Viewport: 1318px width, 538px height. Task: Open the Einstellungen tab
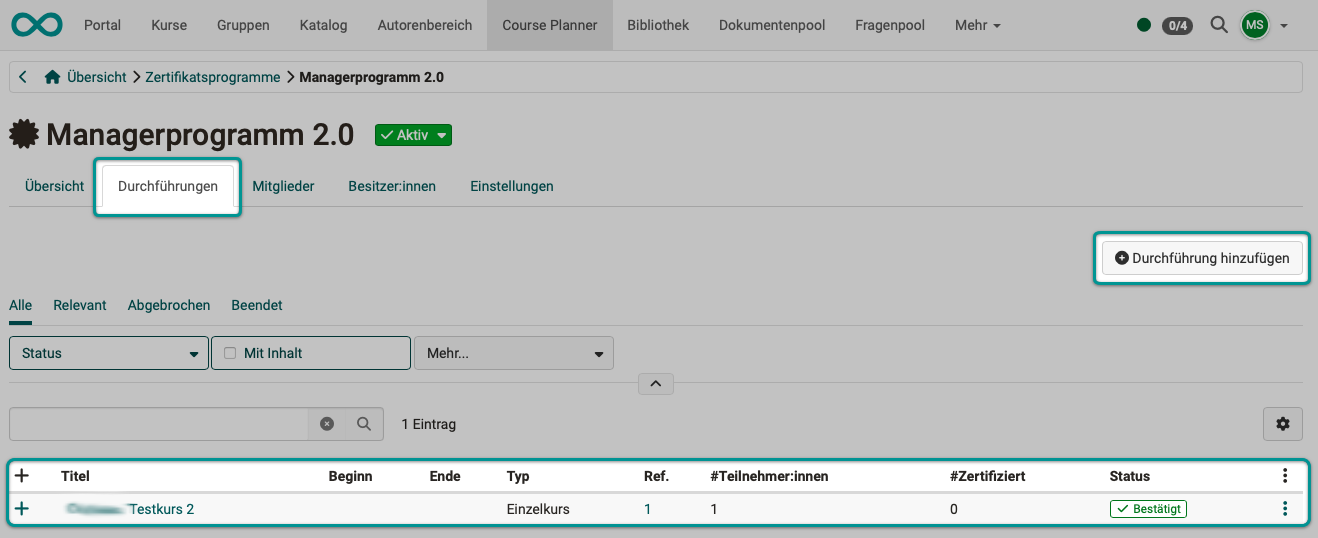pos(512,186)
